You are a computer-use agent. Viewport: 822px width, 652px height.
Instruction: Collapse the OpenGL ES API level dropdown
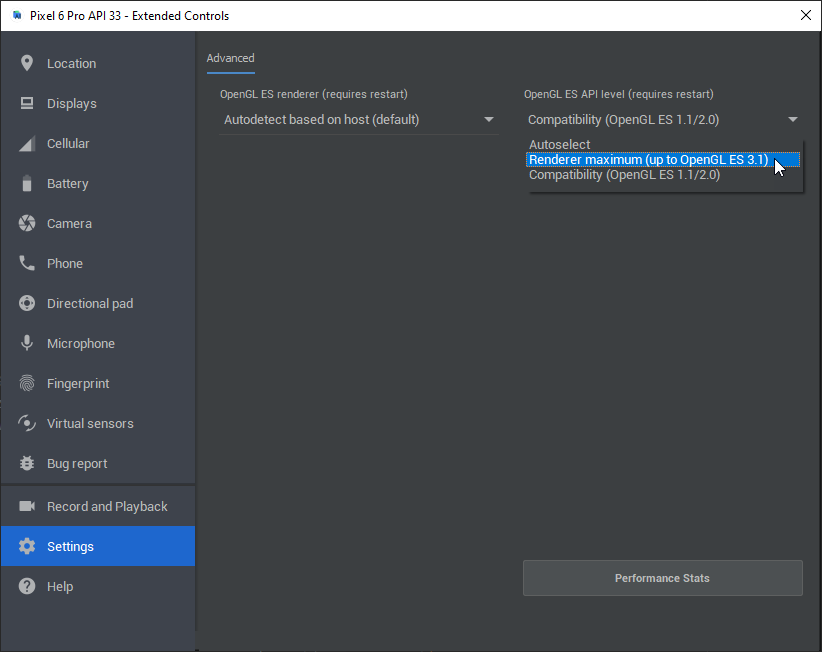[x=792, y=119]
